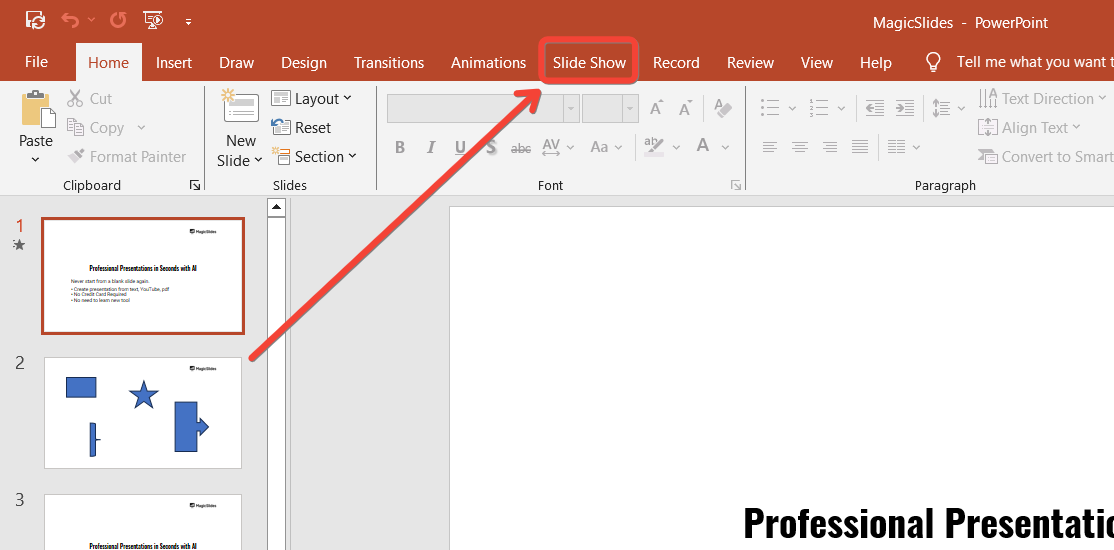
Task: Click Clear All Formatting icon
Action: click(723, 108)
